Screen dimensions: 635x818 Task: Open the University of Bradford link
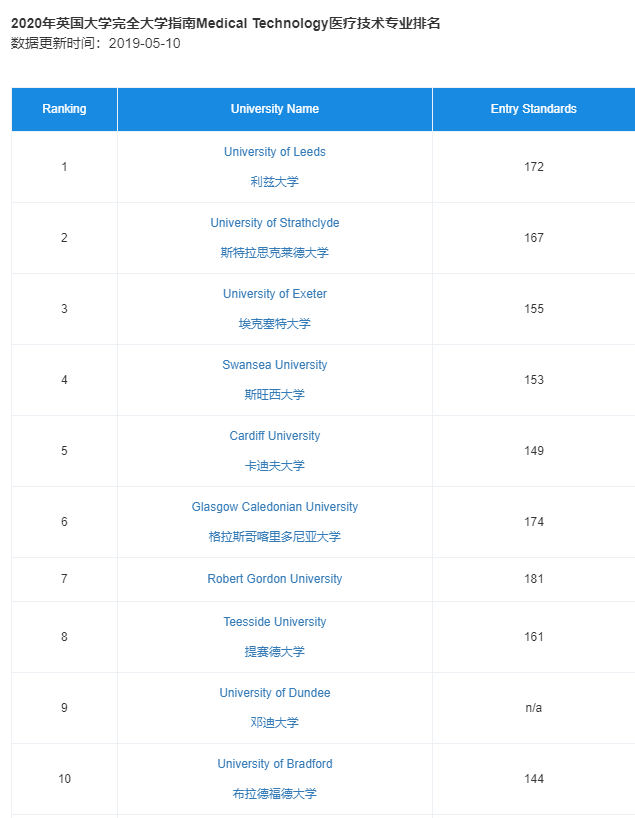click(x=274, y=764)
